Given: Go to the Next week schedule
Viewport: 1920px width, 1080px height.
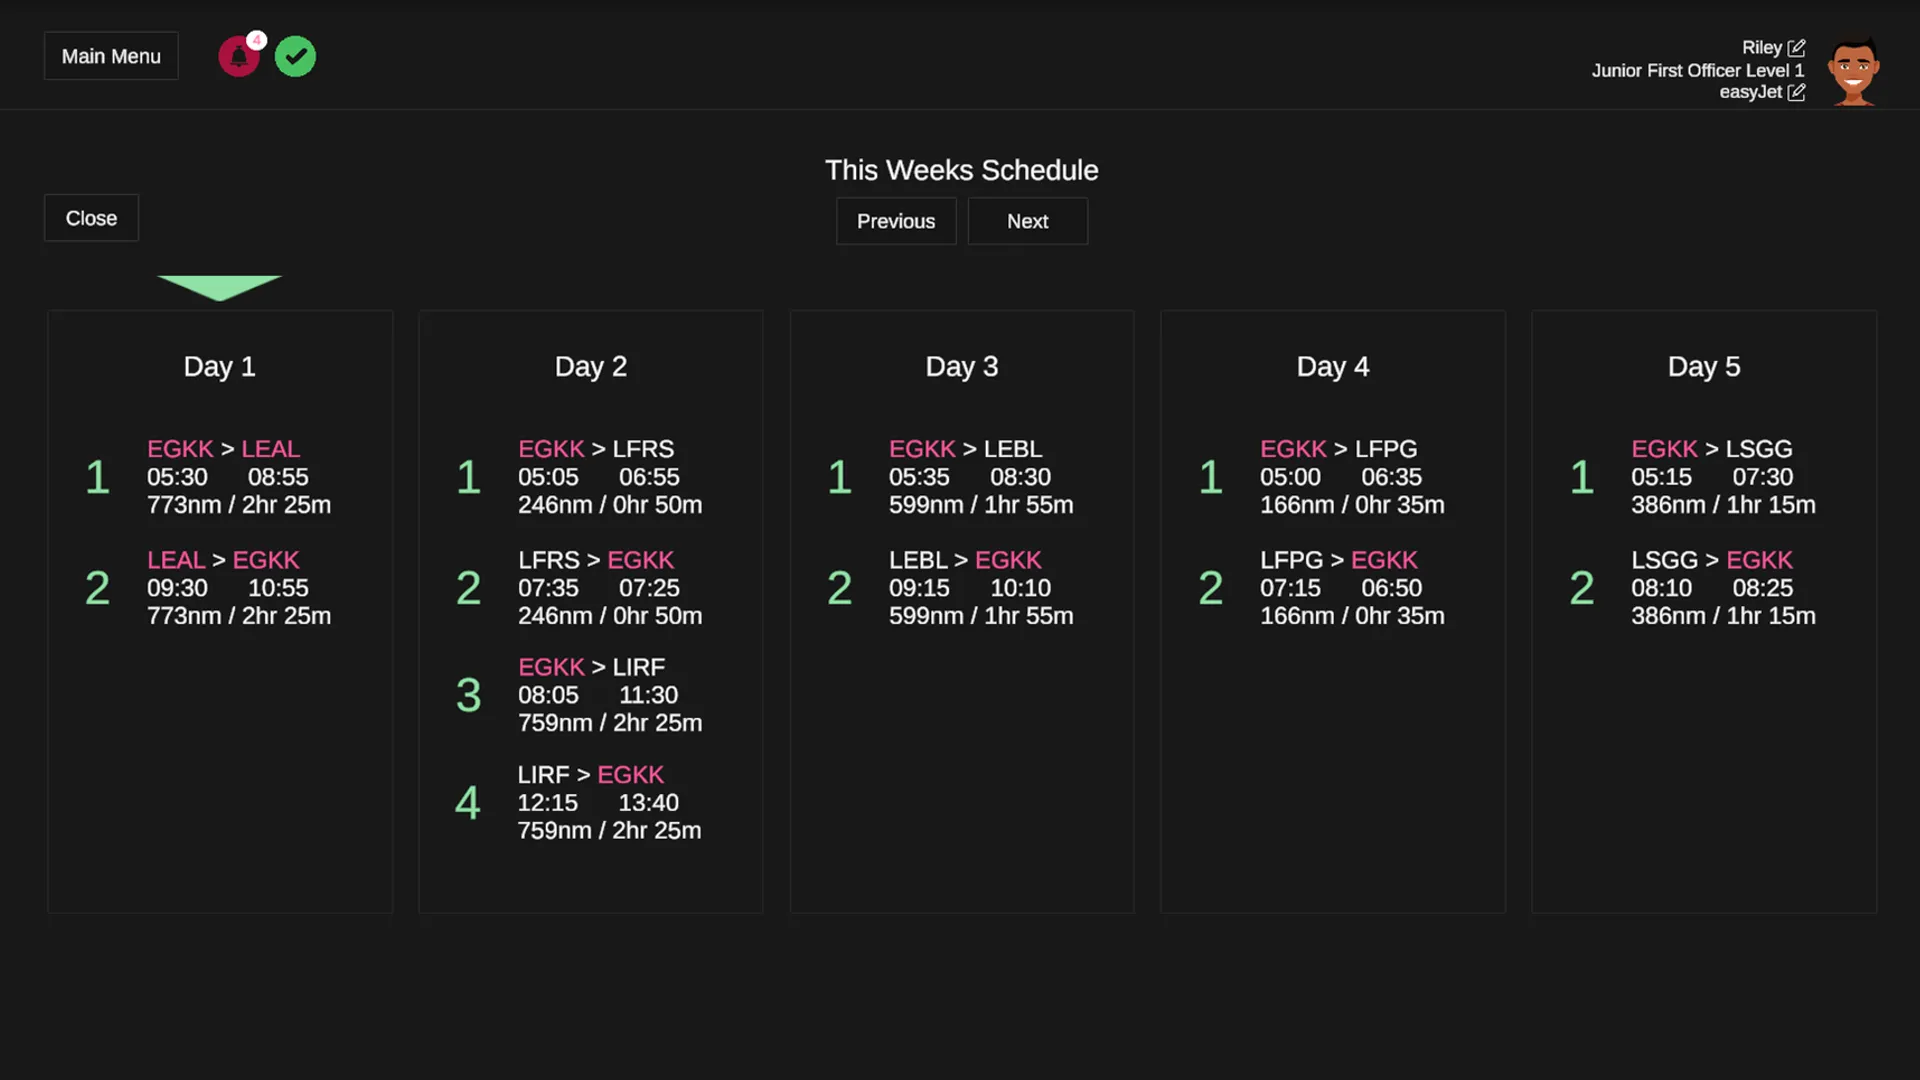Looking at the screenshot, I should click(x=1027, y=221).
